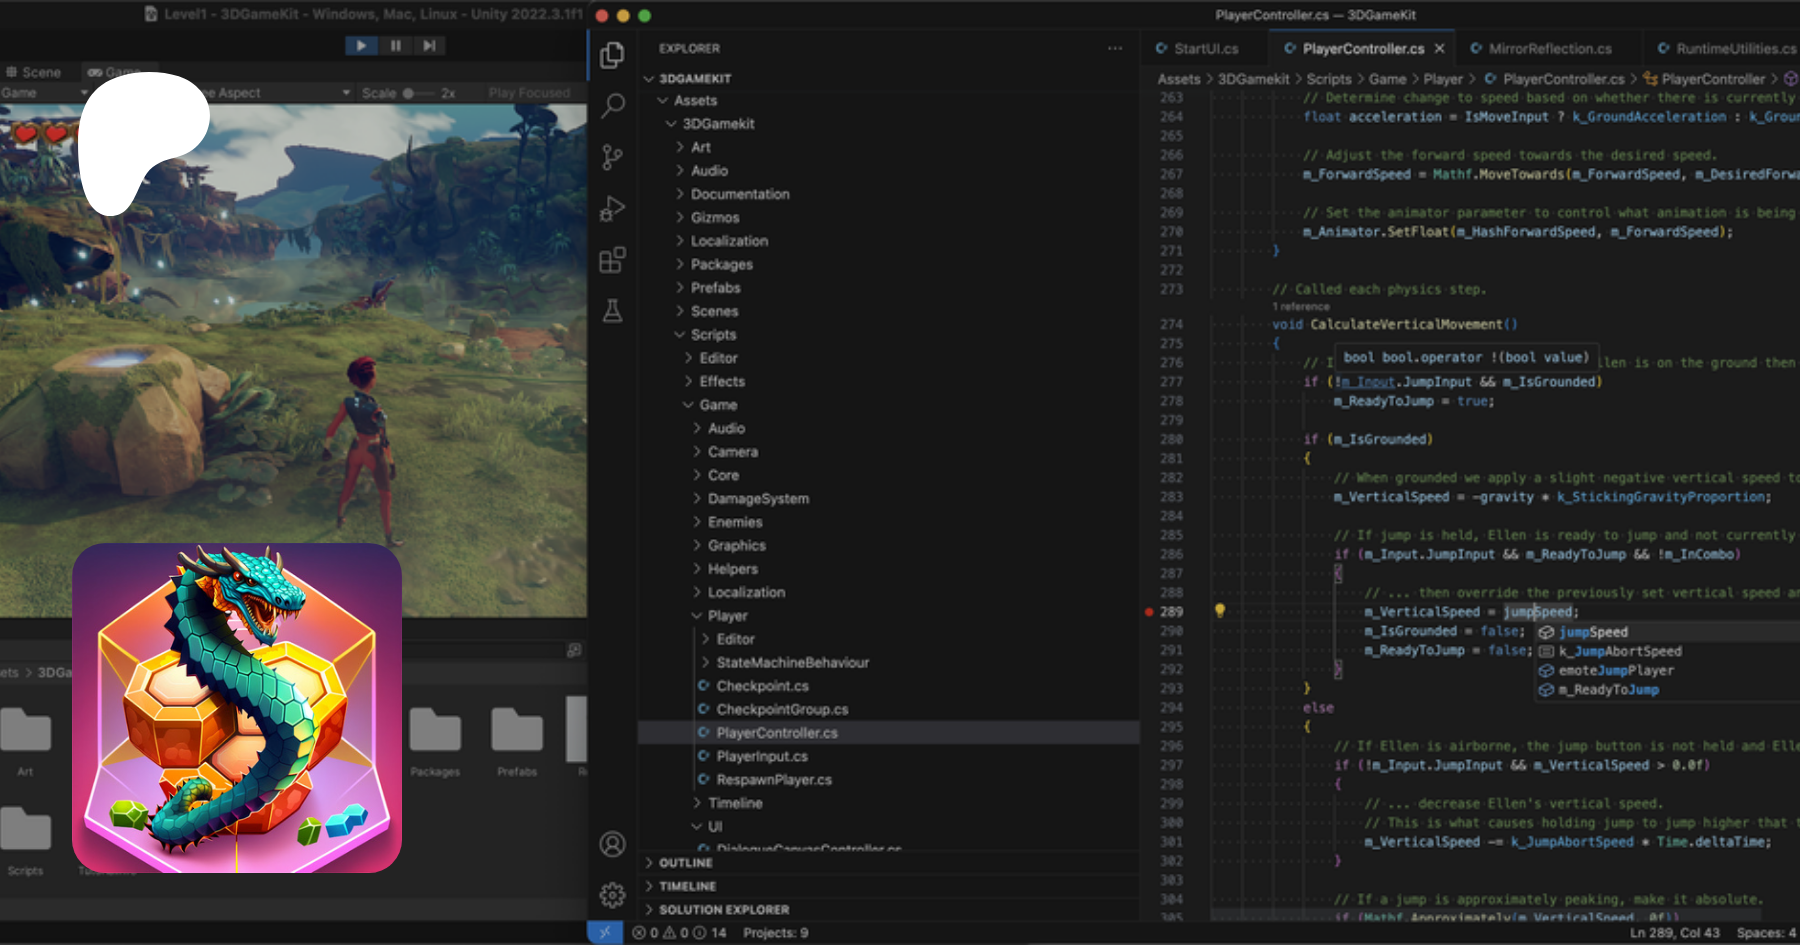Click the Accounts icon in activity bar

coord(613,844)
